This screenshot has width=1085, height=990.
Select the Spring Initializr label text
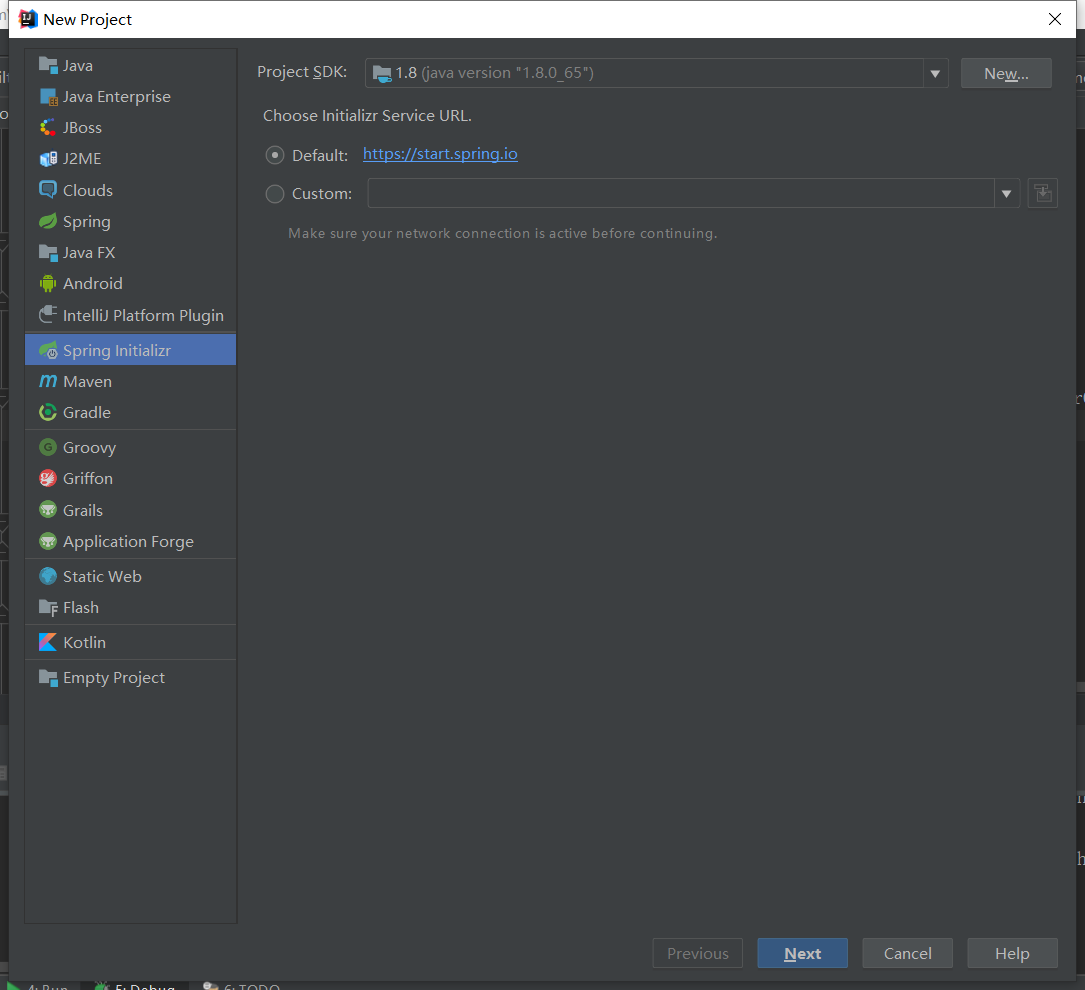(x=116, y=351)
